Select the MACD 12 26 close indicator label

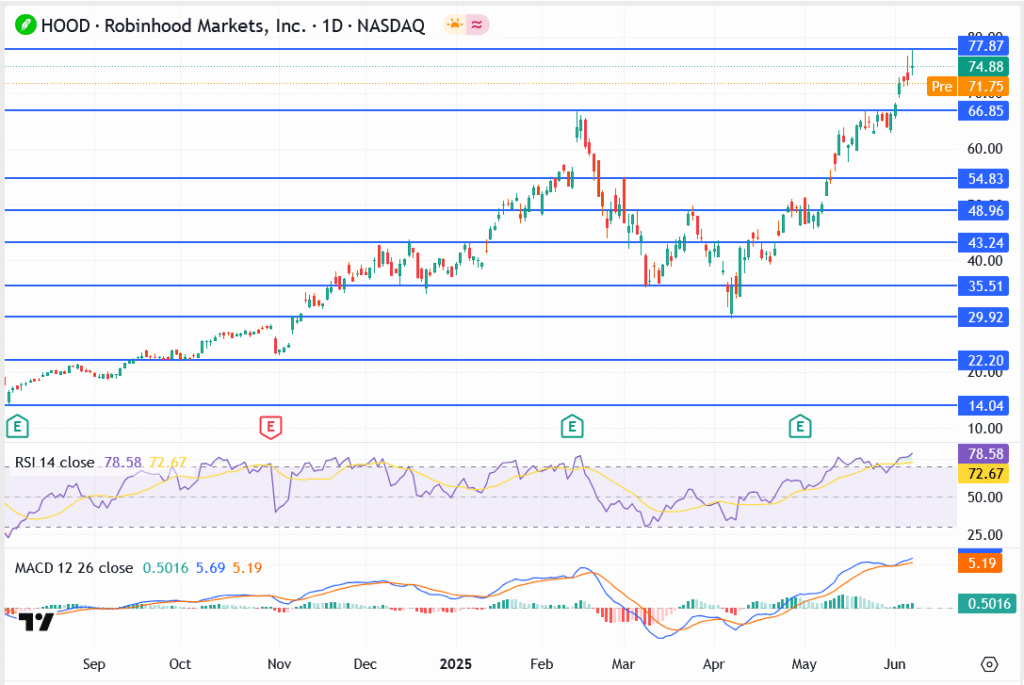[73, 568]
